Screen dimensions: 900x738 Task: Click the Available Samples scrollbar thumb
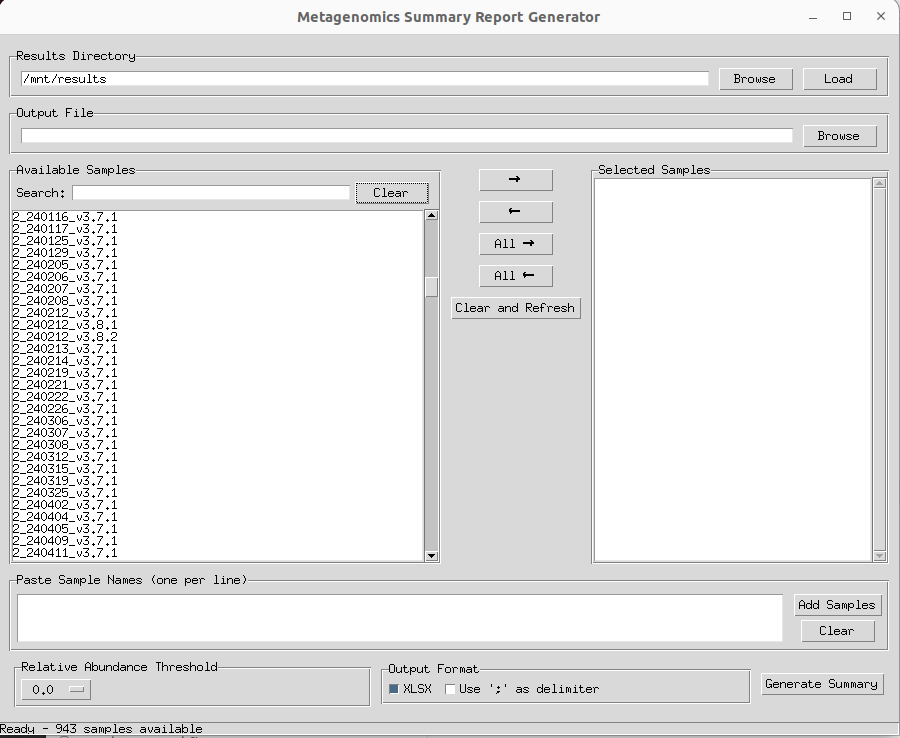(431, 286)
